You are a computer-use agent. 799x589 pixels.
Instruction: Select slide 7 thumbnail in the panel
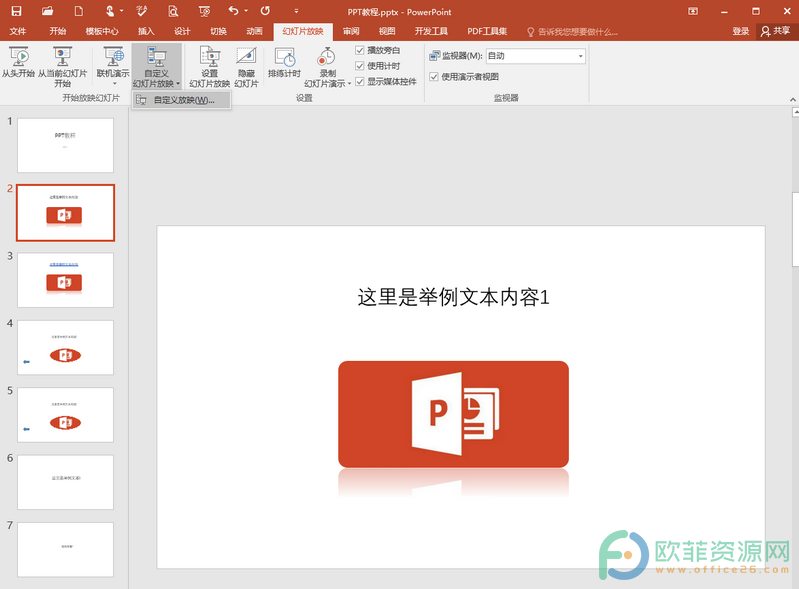pyautogui.click(x=65, y=549)
